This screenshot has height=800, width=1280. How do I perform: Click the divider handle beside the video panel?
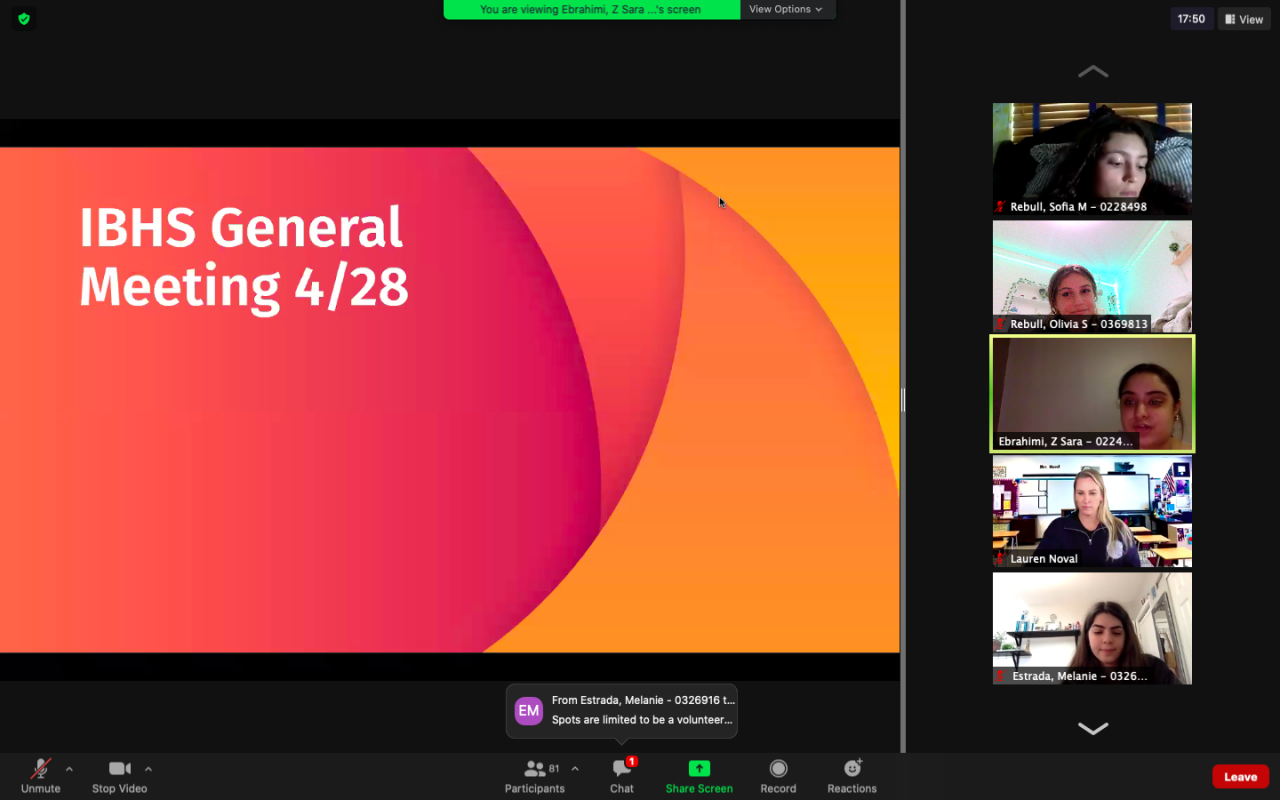point(902,400)
